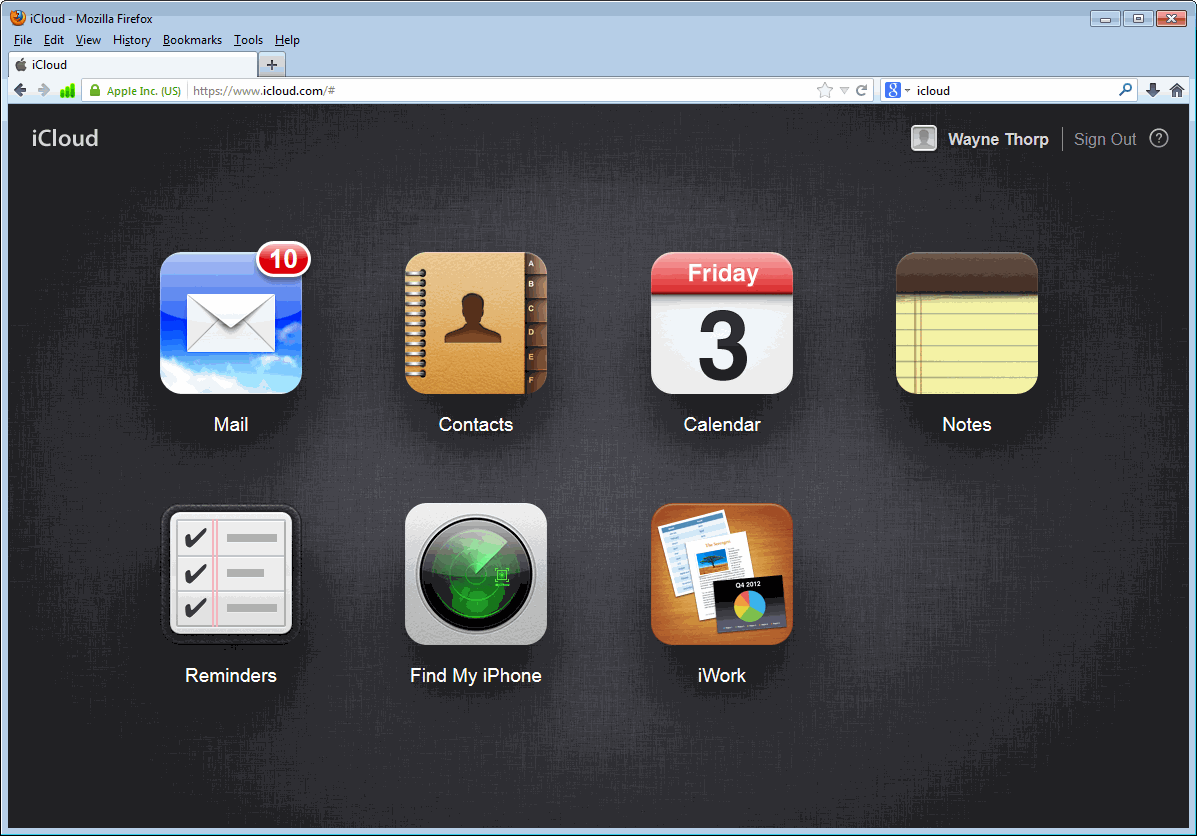Click the green padlock site identity icon
This screenshot has width=1197, height=836.
[95, 90]
